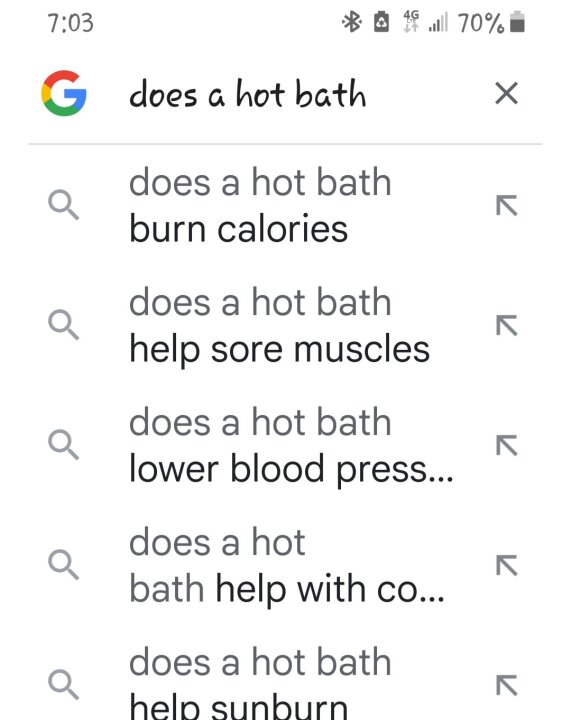Fill query using arrow beside help sunburn
The height and width of the screenshot is (720, 571).
(x=506, y=686)
